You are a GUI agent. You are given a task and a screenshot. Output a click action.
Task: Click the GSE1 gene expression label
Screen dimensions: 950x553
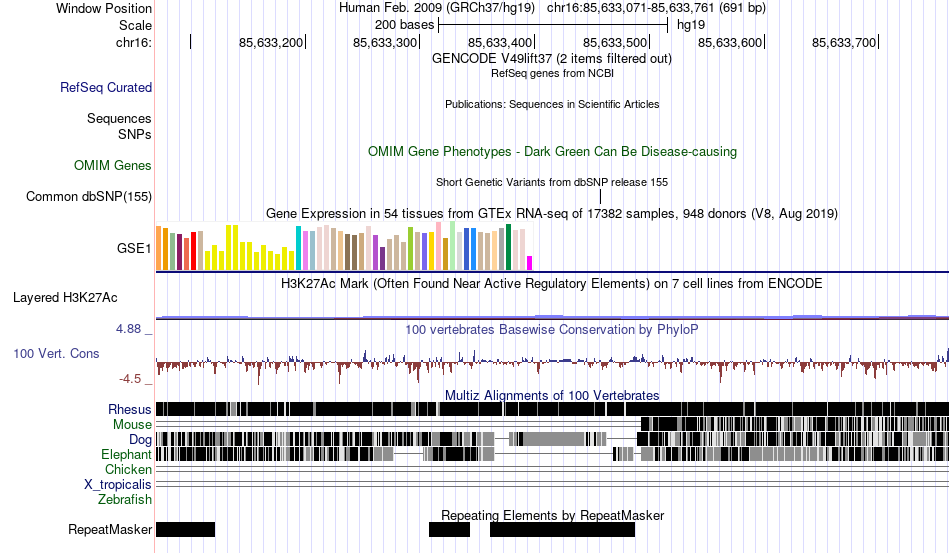tap(134, 248)
